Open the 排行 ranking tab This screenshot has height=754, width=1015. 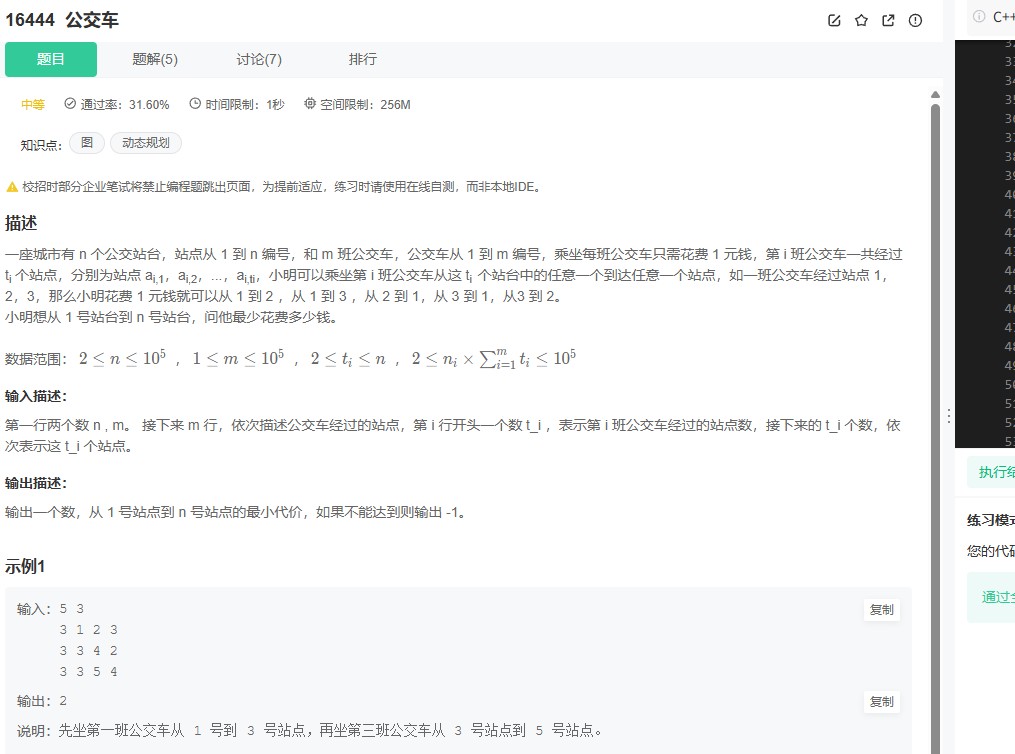pyautogui.click(x=362, y=60)
